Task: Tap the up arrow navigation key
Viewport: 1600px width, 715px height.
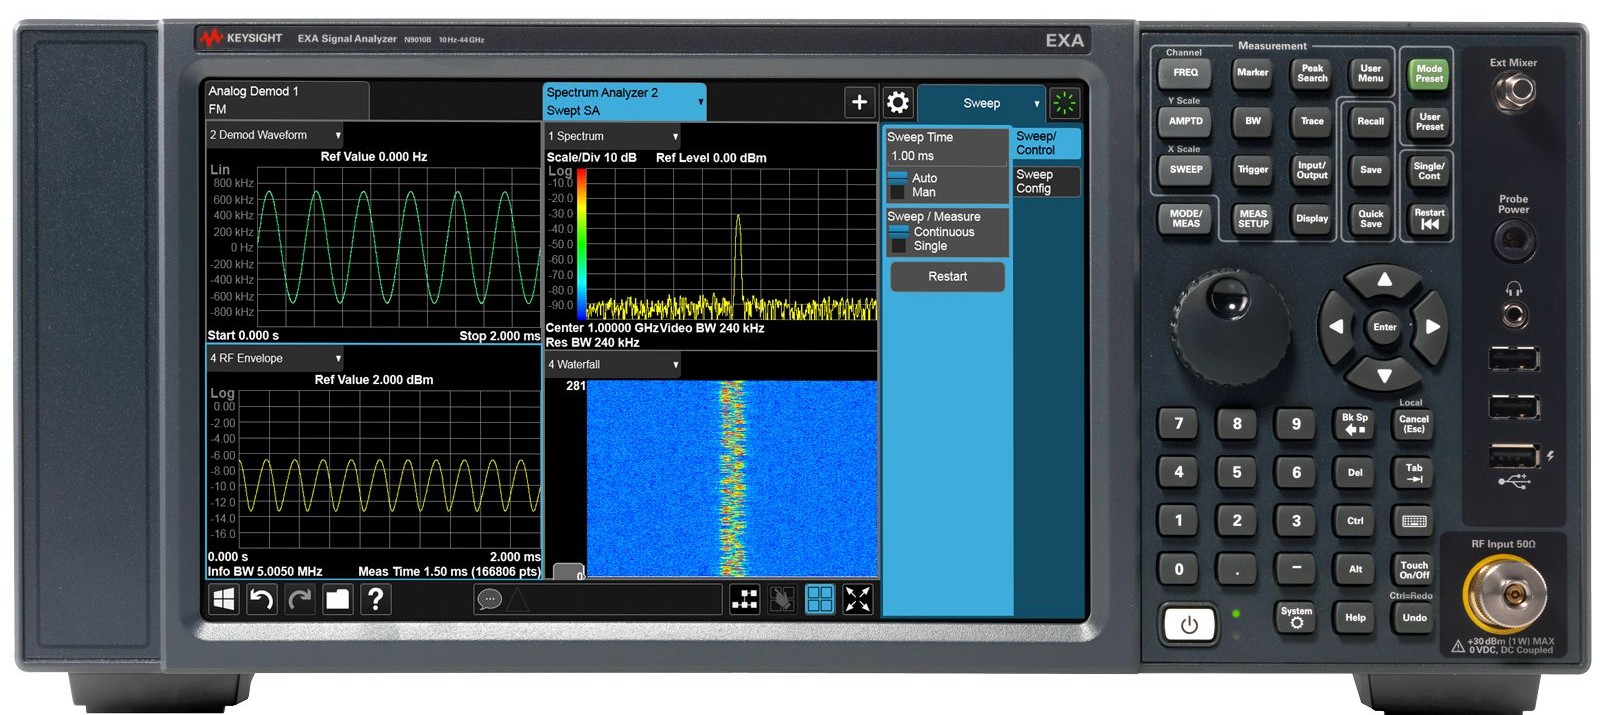Action: (x=1384, y=279)
